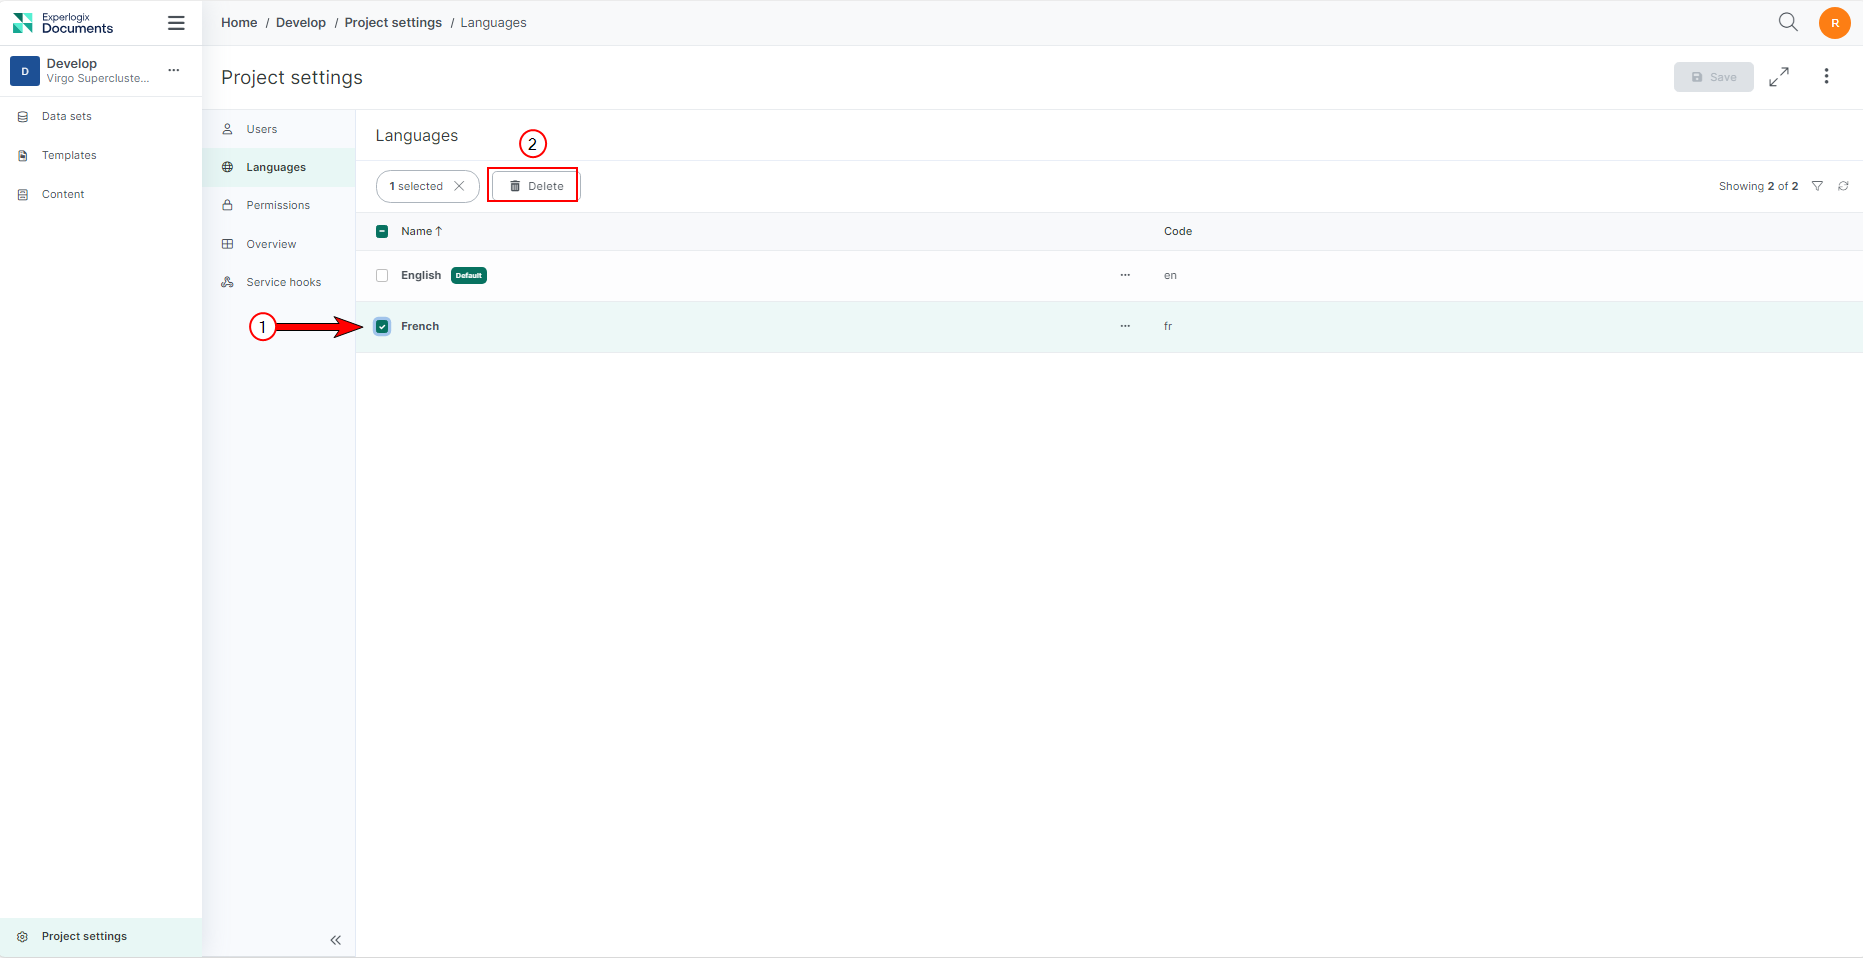The image size is (1863, 958).
Task: Toggle the select-all header checkbox
Action: (x=382, y=232)
